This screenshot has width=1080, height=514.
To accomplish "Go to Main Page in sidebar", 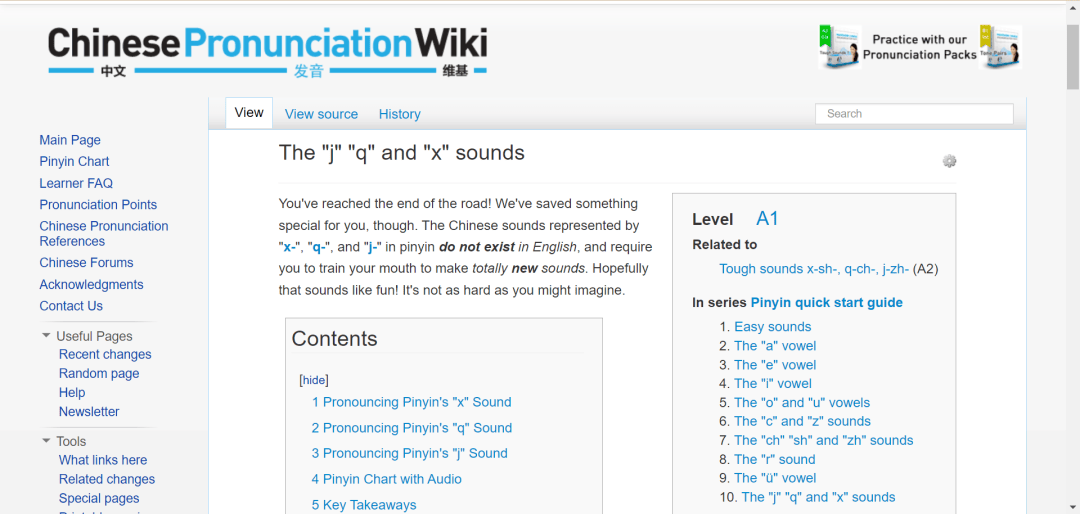I will (70, 140).
